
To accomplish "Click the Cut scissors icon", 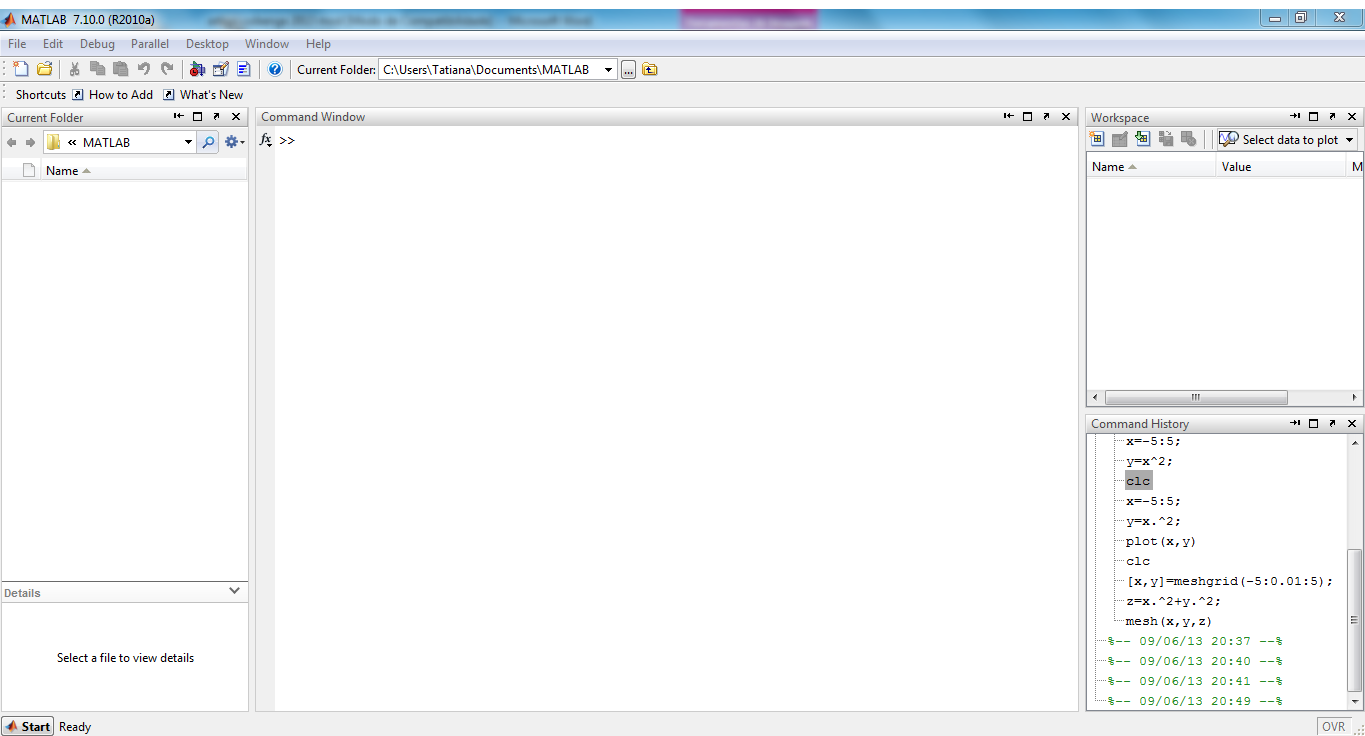I will 74,69.
